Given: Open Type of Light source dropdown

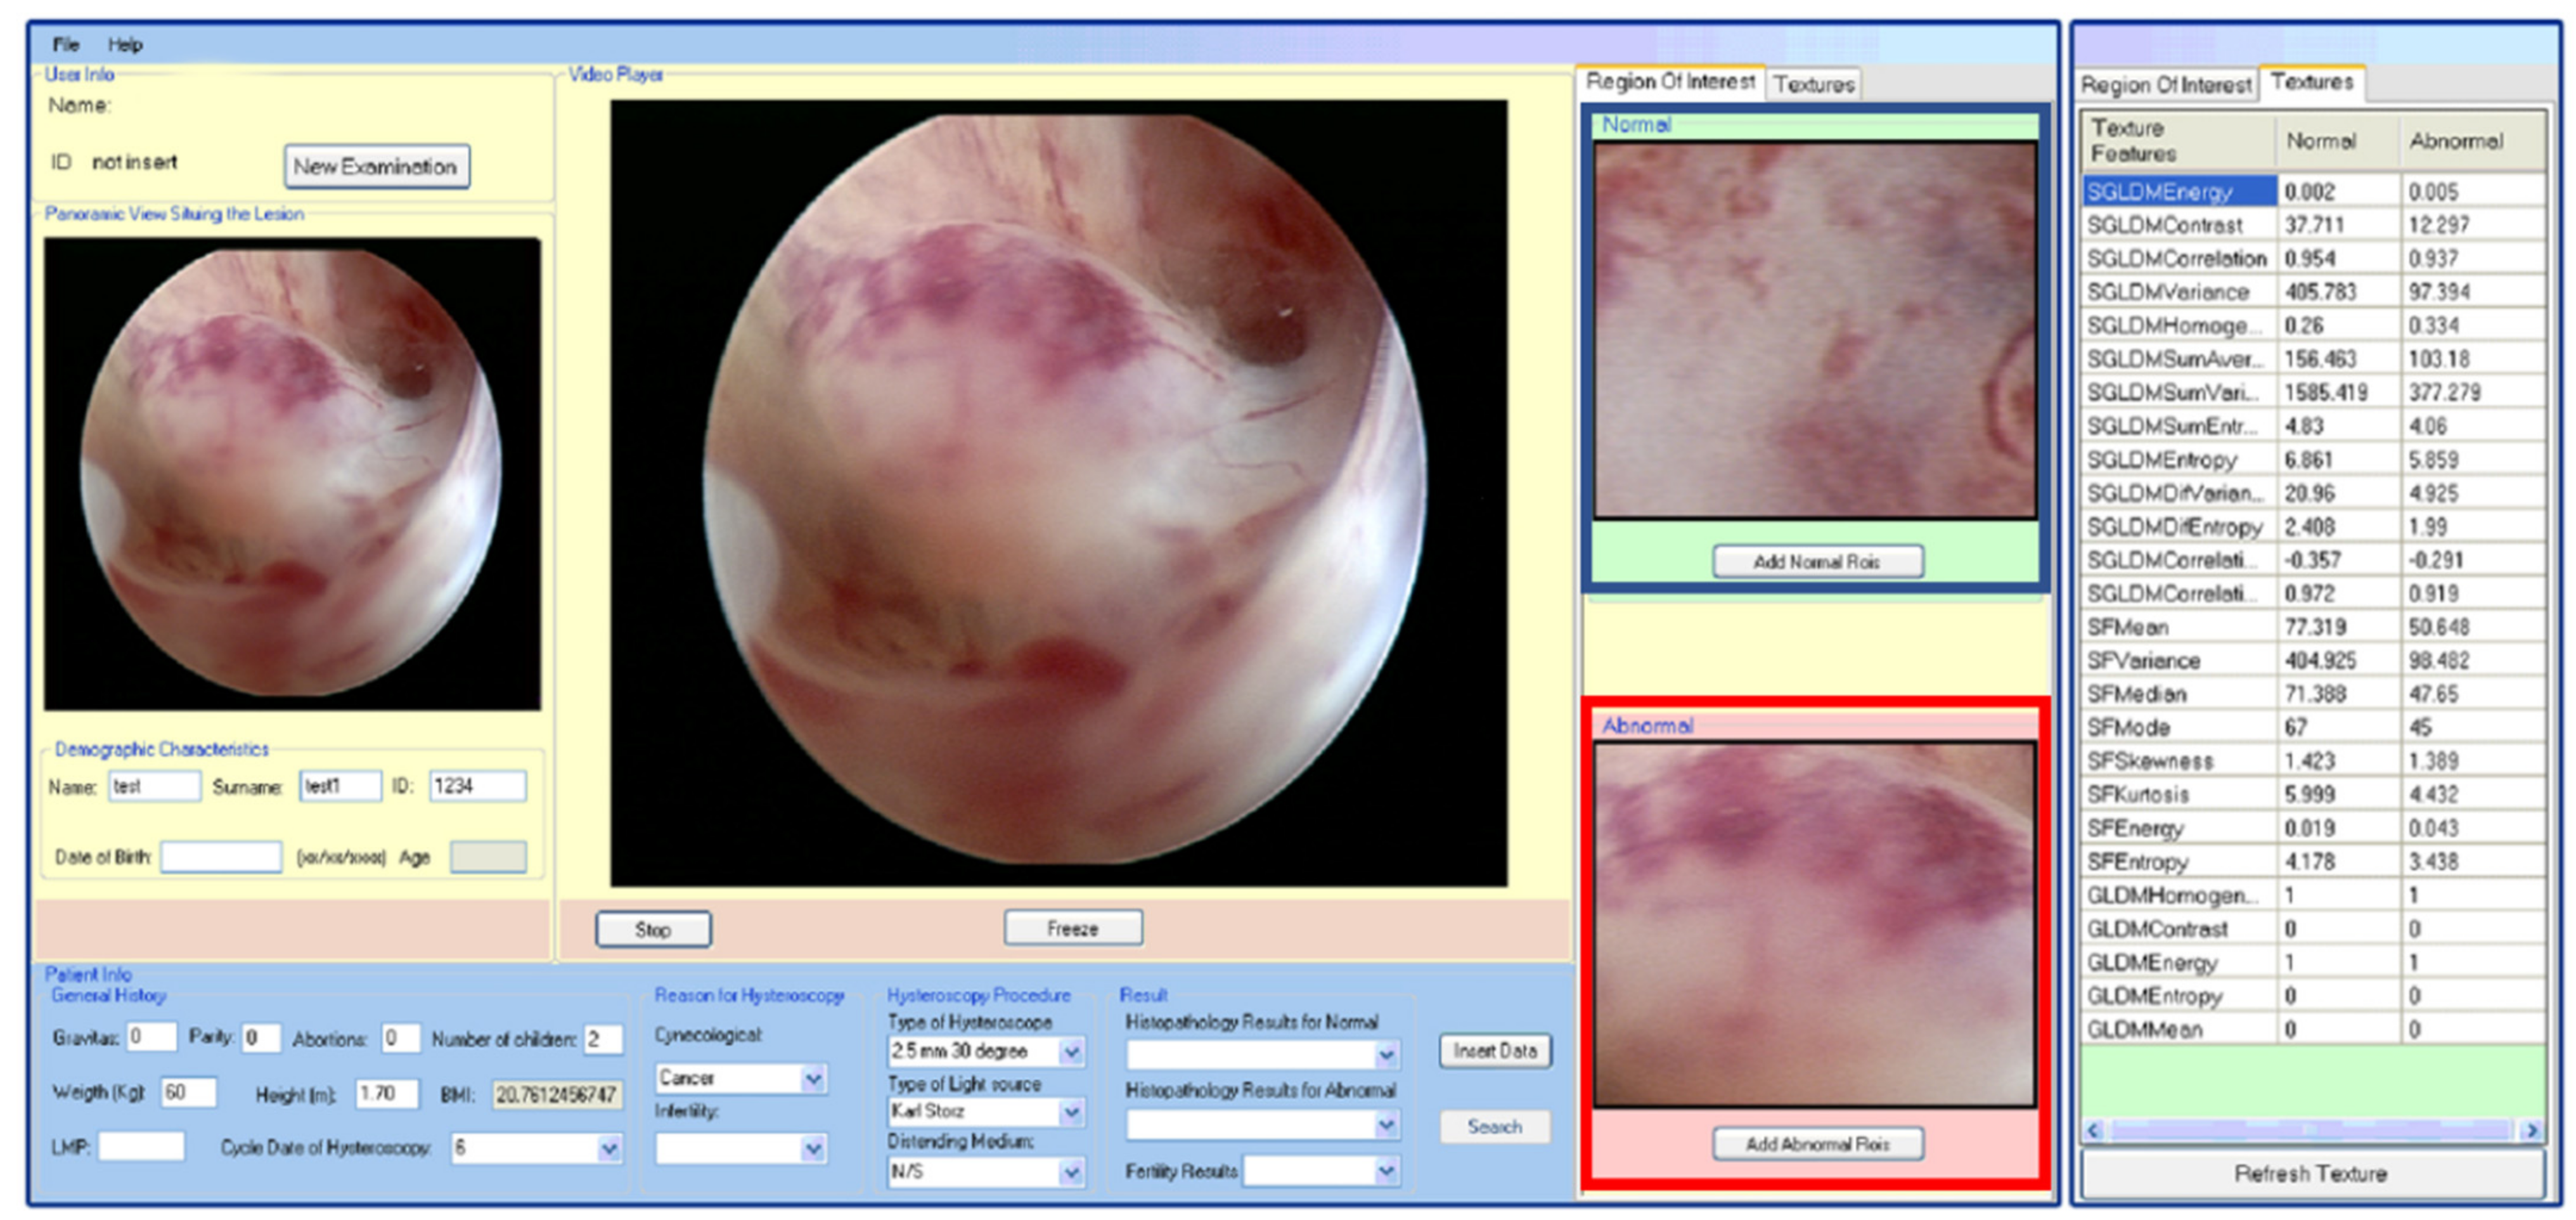Looking at the screenshot, I should [x=1071, y=1112].
